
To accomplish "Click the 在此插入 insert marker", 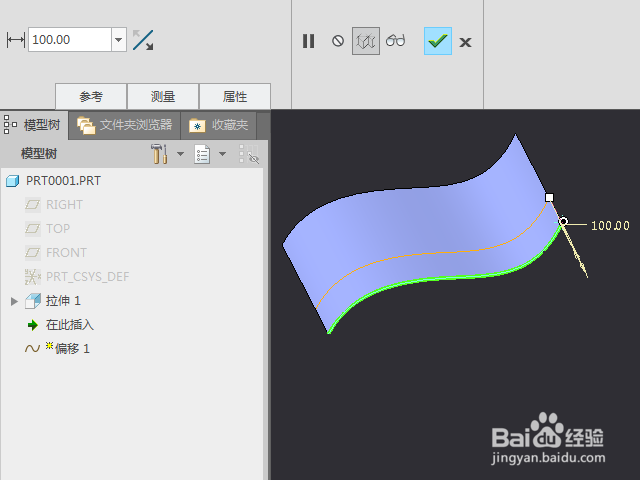I will pos(69,325).
